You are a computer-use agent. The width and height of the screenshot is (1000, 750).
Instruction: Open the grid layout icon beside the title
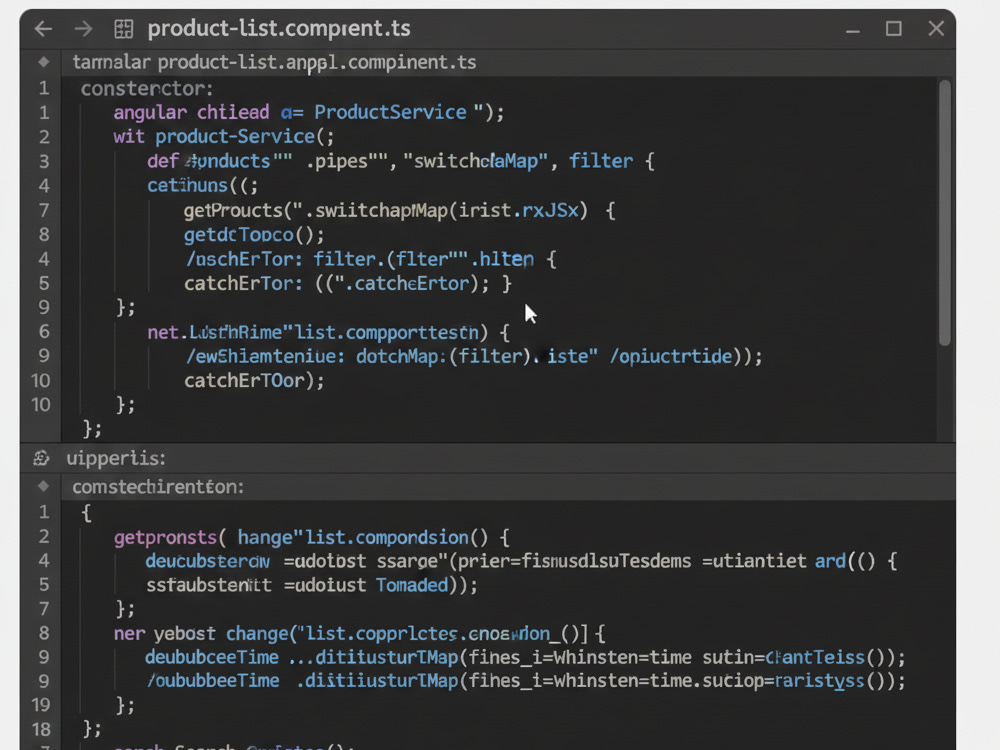(x=123, y=29)
